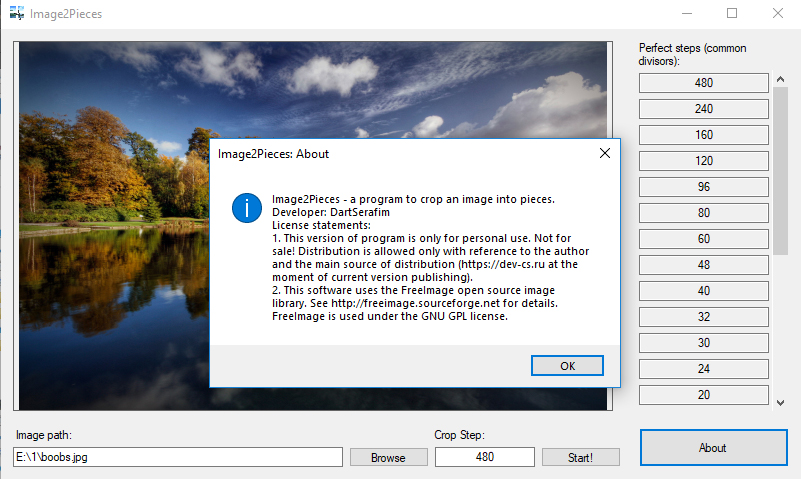Set step using the 30 button
Viewport: 801px width, 479px height.
coord(703,343)
